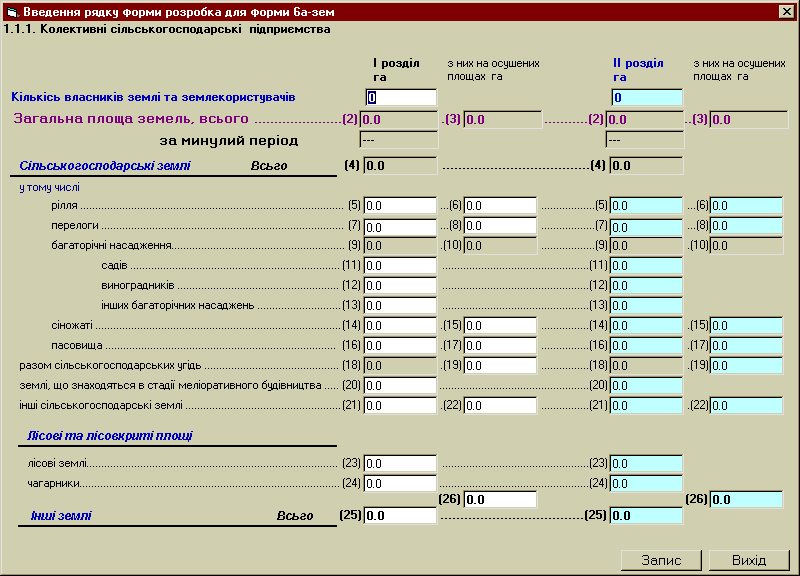The width and height of the screenshot is (800, 576).
Task: Click the II розділ га column header
Action: [638, 70]
